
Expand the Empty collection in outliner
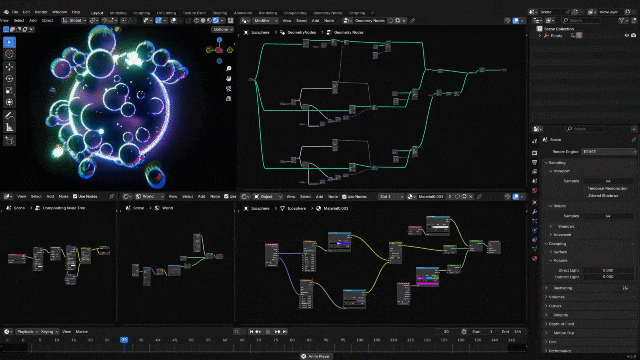(540, 36)
